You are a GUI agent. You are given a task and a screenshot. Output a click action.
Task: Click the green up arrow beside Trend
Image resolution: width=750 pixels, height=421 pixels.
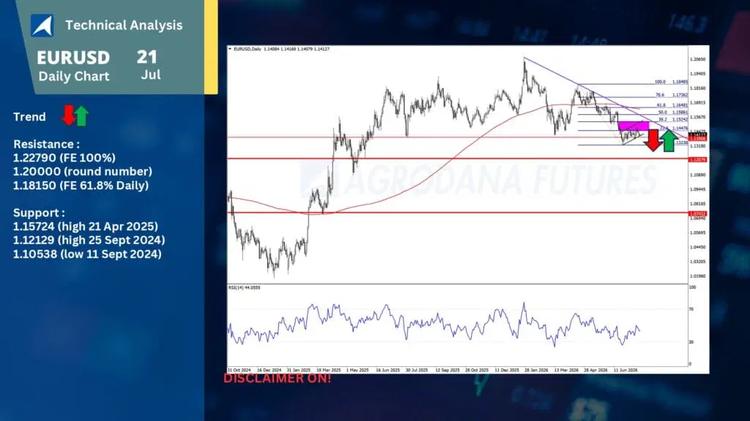click(82, 116)
